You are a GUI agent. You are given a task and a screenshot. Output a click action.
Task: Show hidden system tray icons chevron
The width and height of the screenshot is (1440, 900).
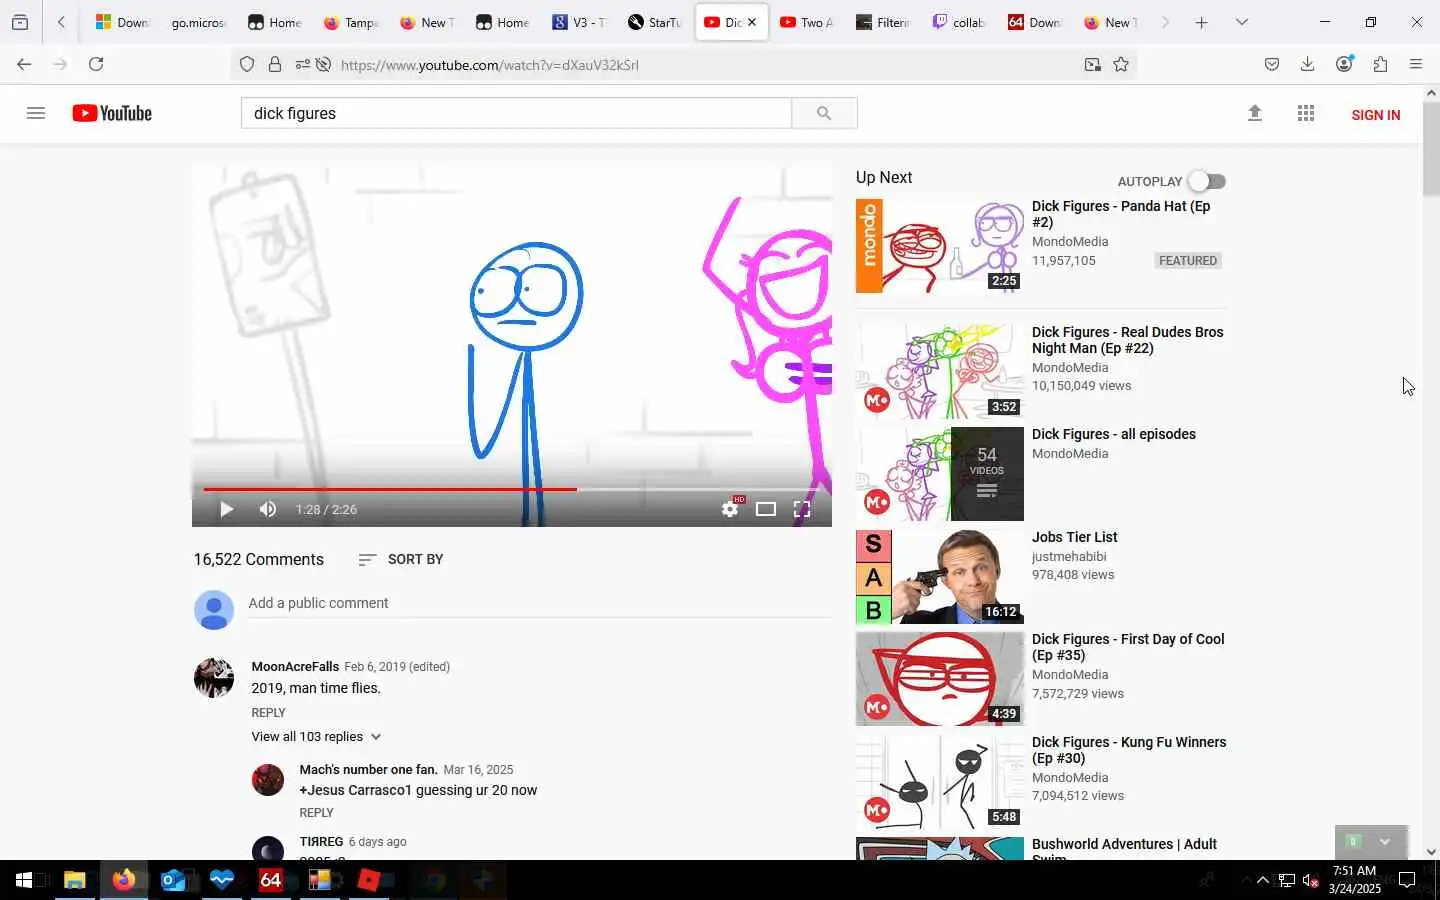[1262, 880]
